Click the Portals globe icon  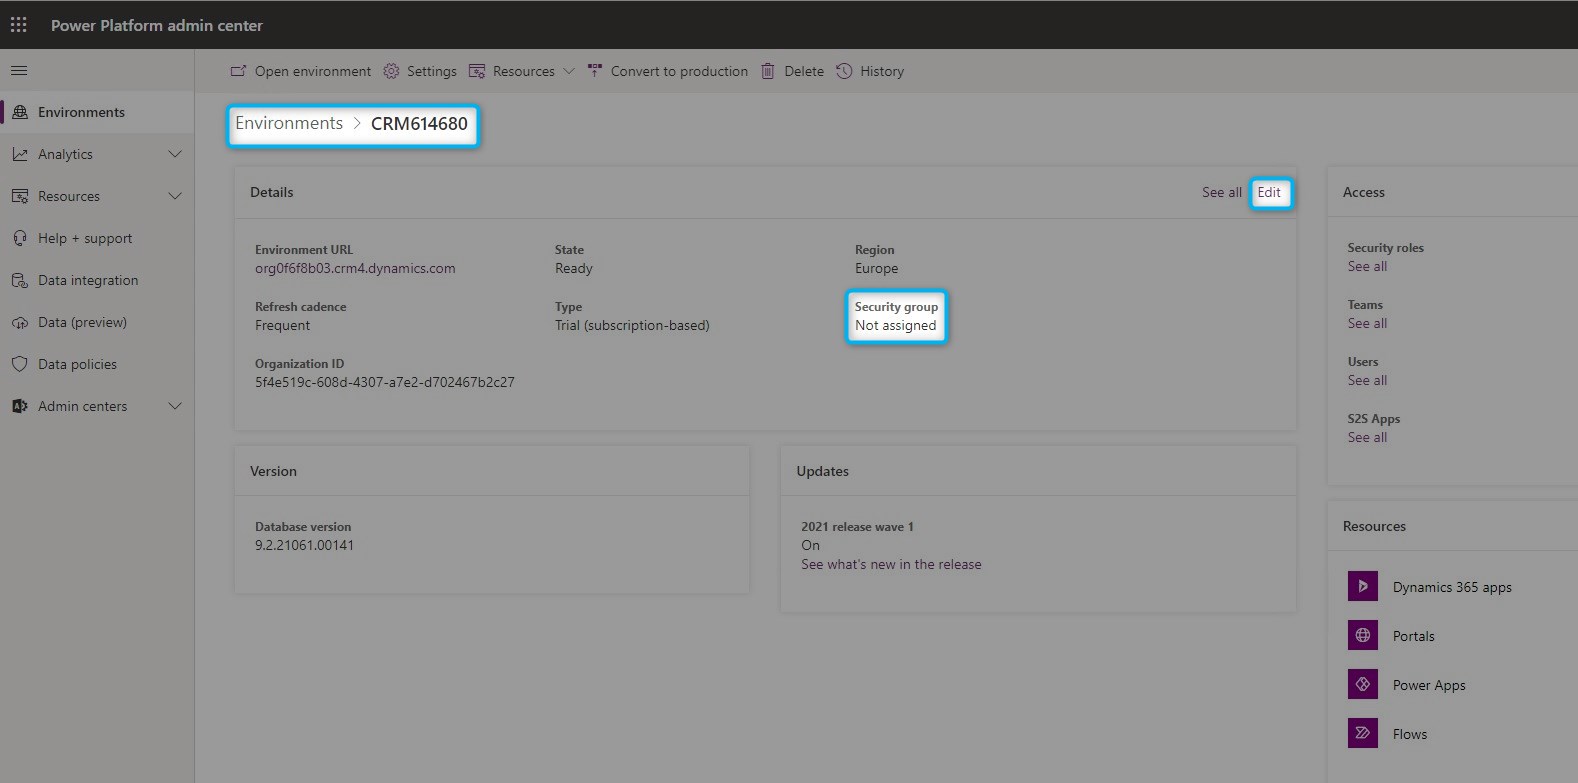pos(1362,635)
